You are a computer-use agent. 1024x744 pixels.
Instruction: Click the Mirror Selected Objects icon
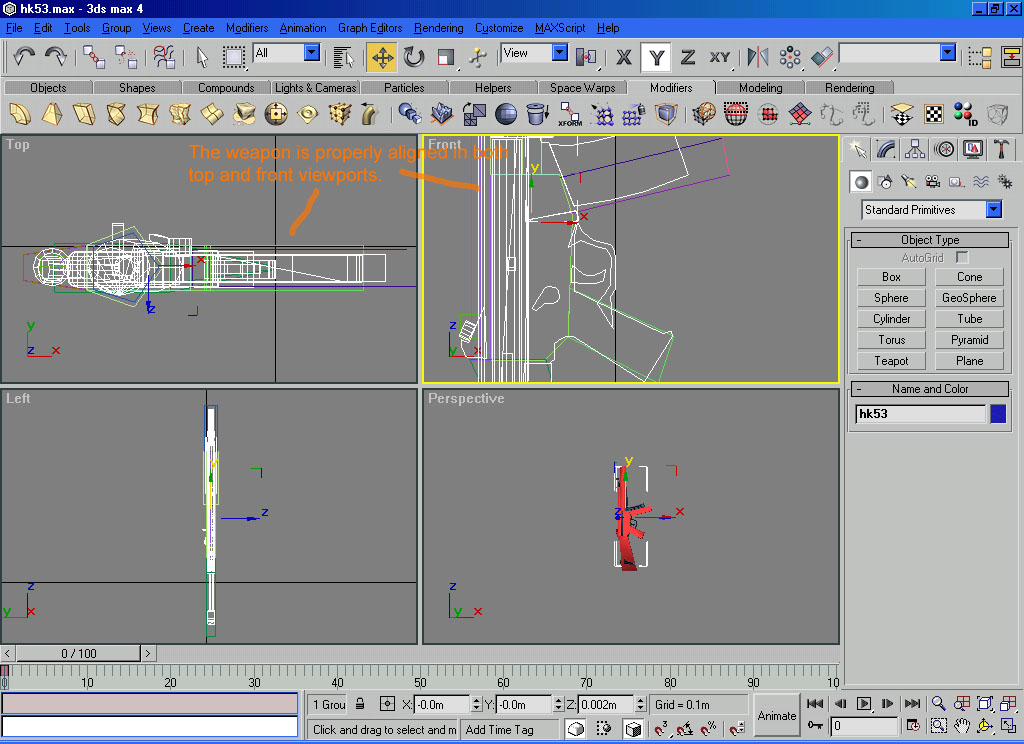[x=758, y=57]
